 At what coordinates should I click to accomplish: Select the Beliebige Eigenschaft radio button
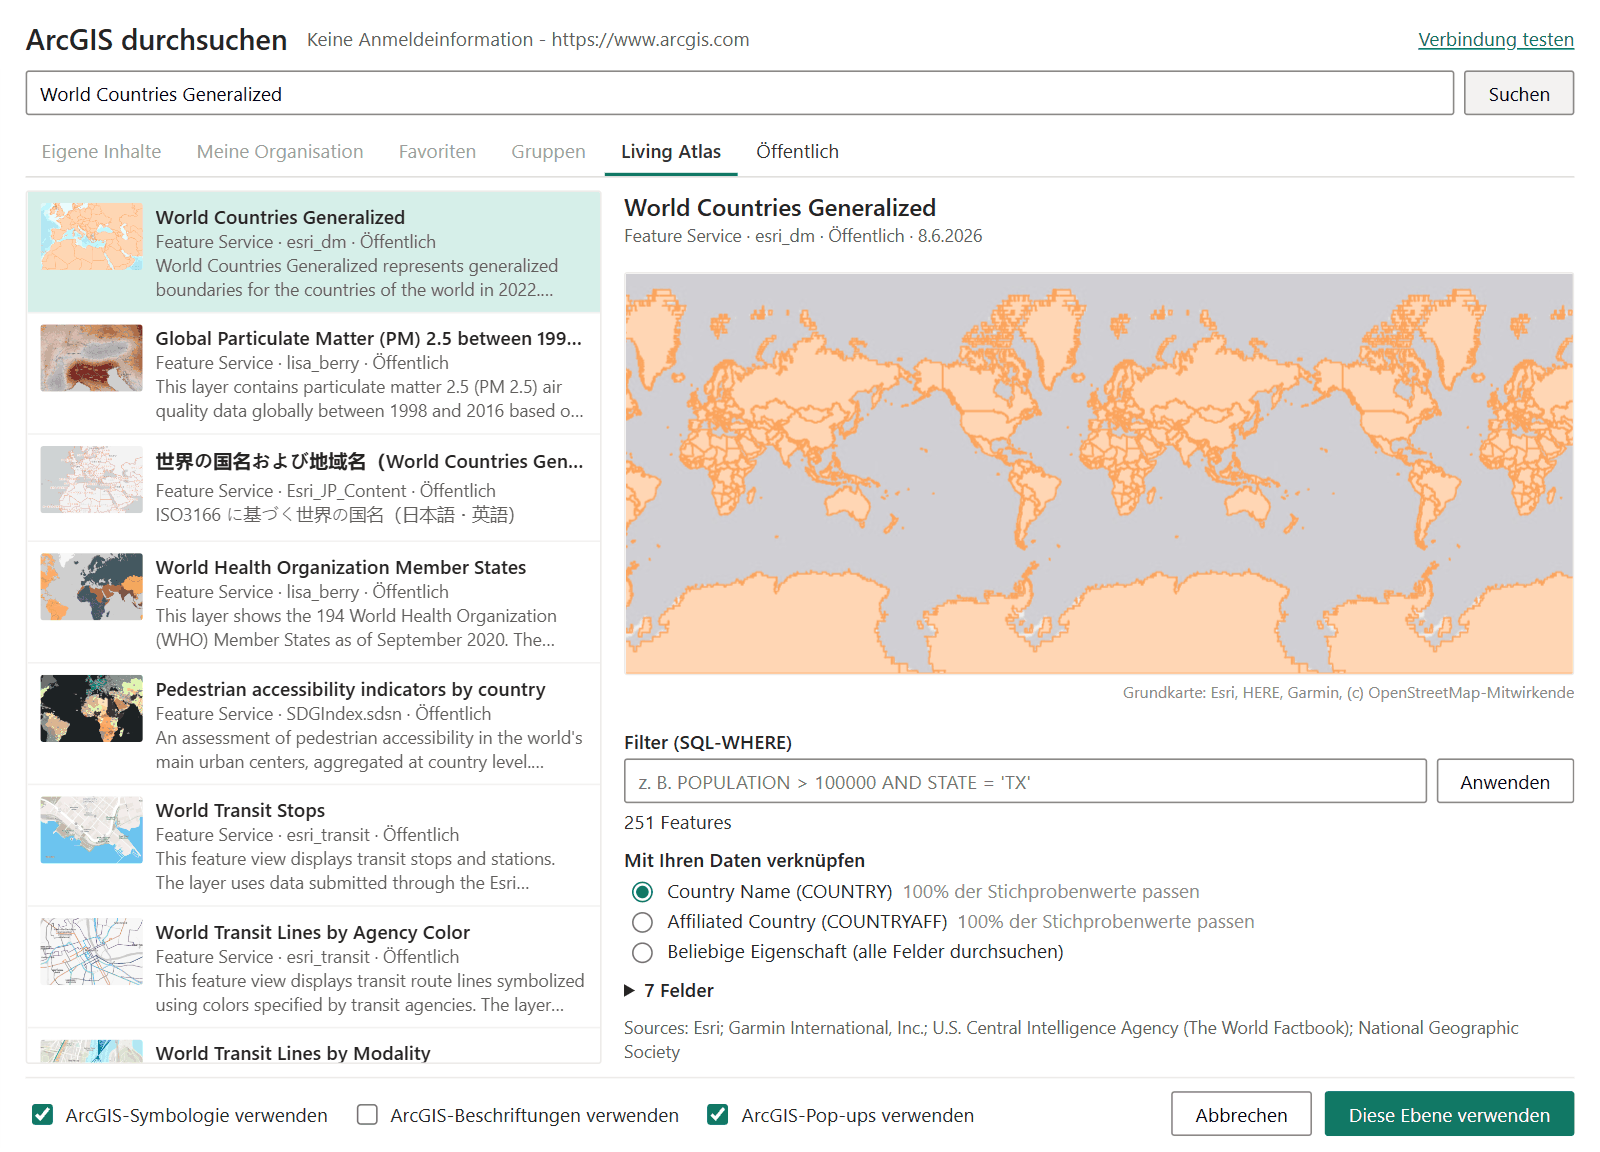pyautogui.click(x=642, y=951)
